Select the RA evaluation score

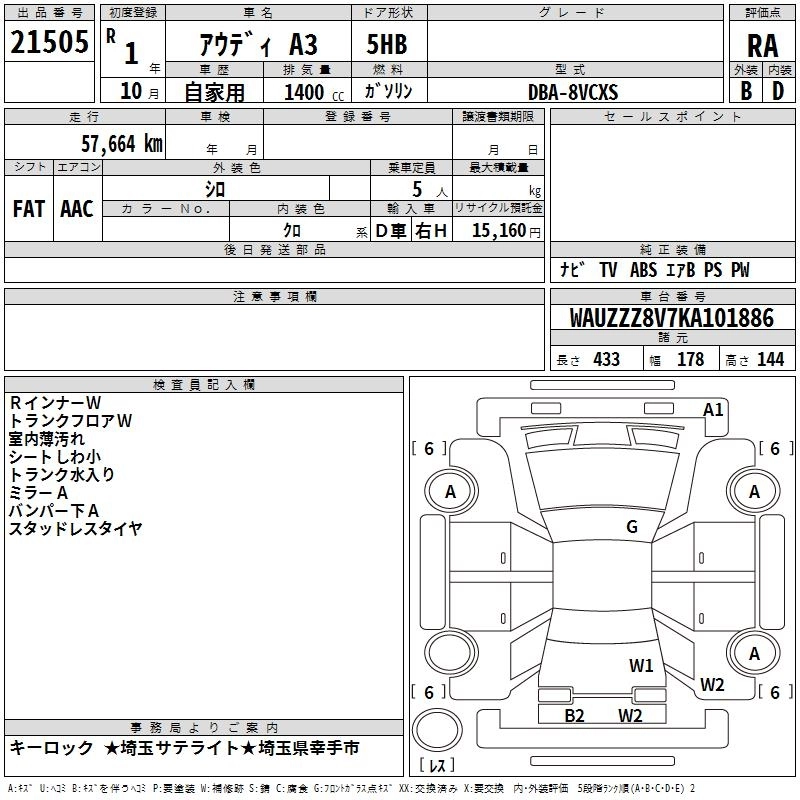coord(762,46)
